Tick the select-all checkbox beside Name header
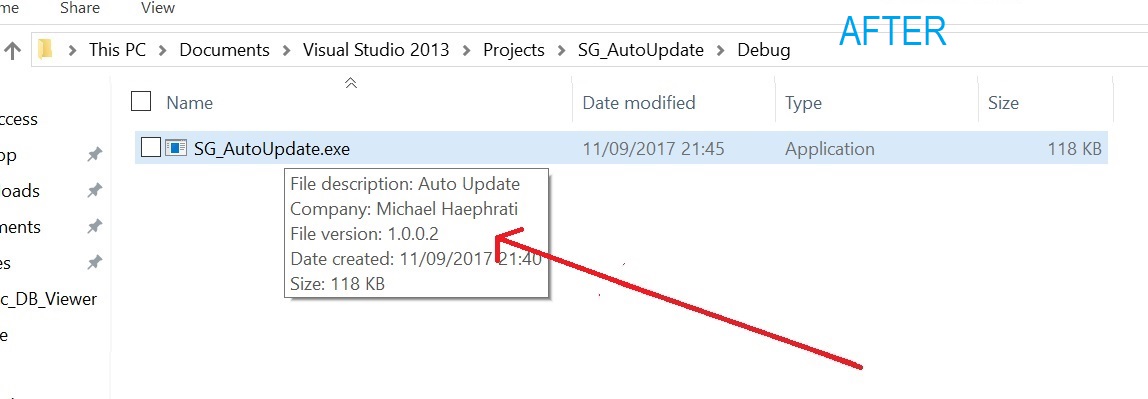Screen dimensions: 1148x399 pyautogui.click(x=141, y=101)
